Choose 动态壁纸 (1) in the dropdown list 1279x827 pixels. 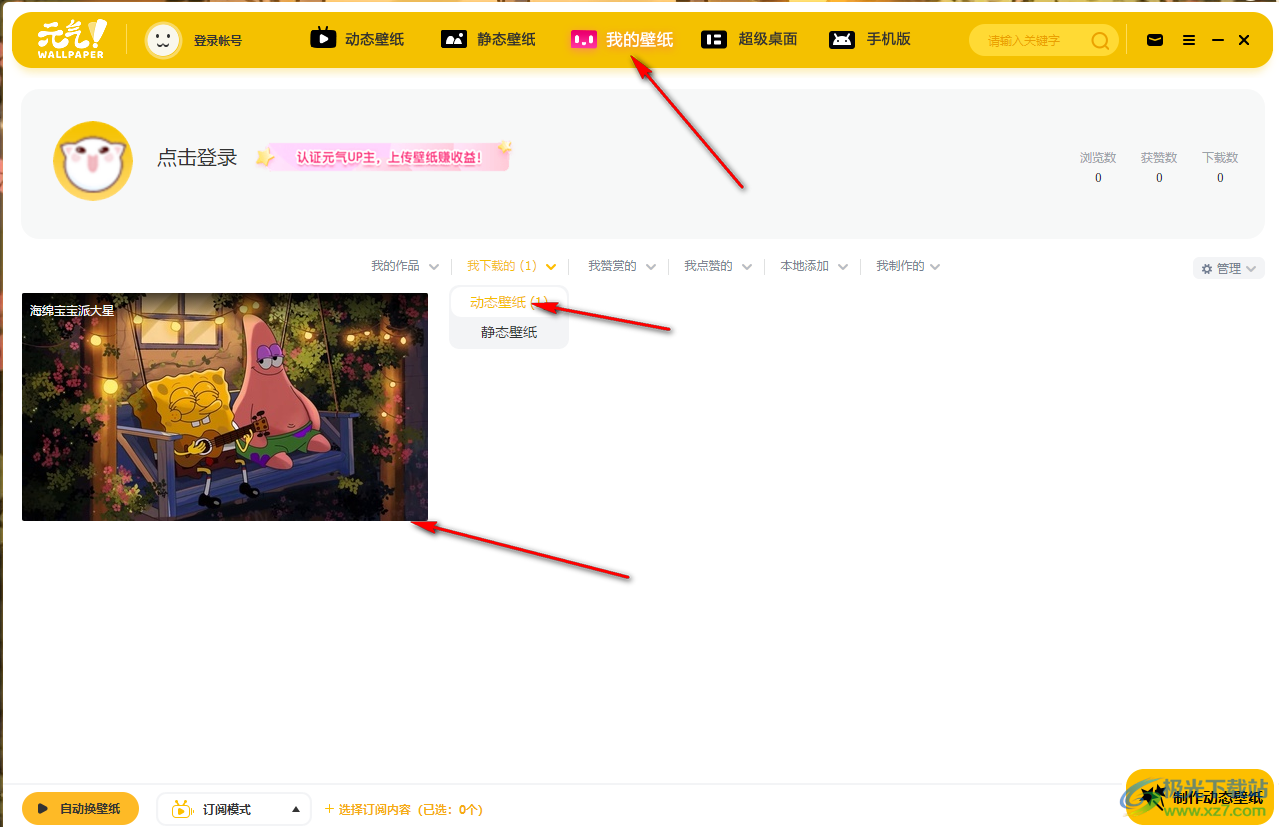tap(509, 302)
